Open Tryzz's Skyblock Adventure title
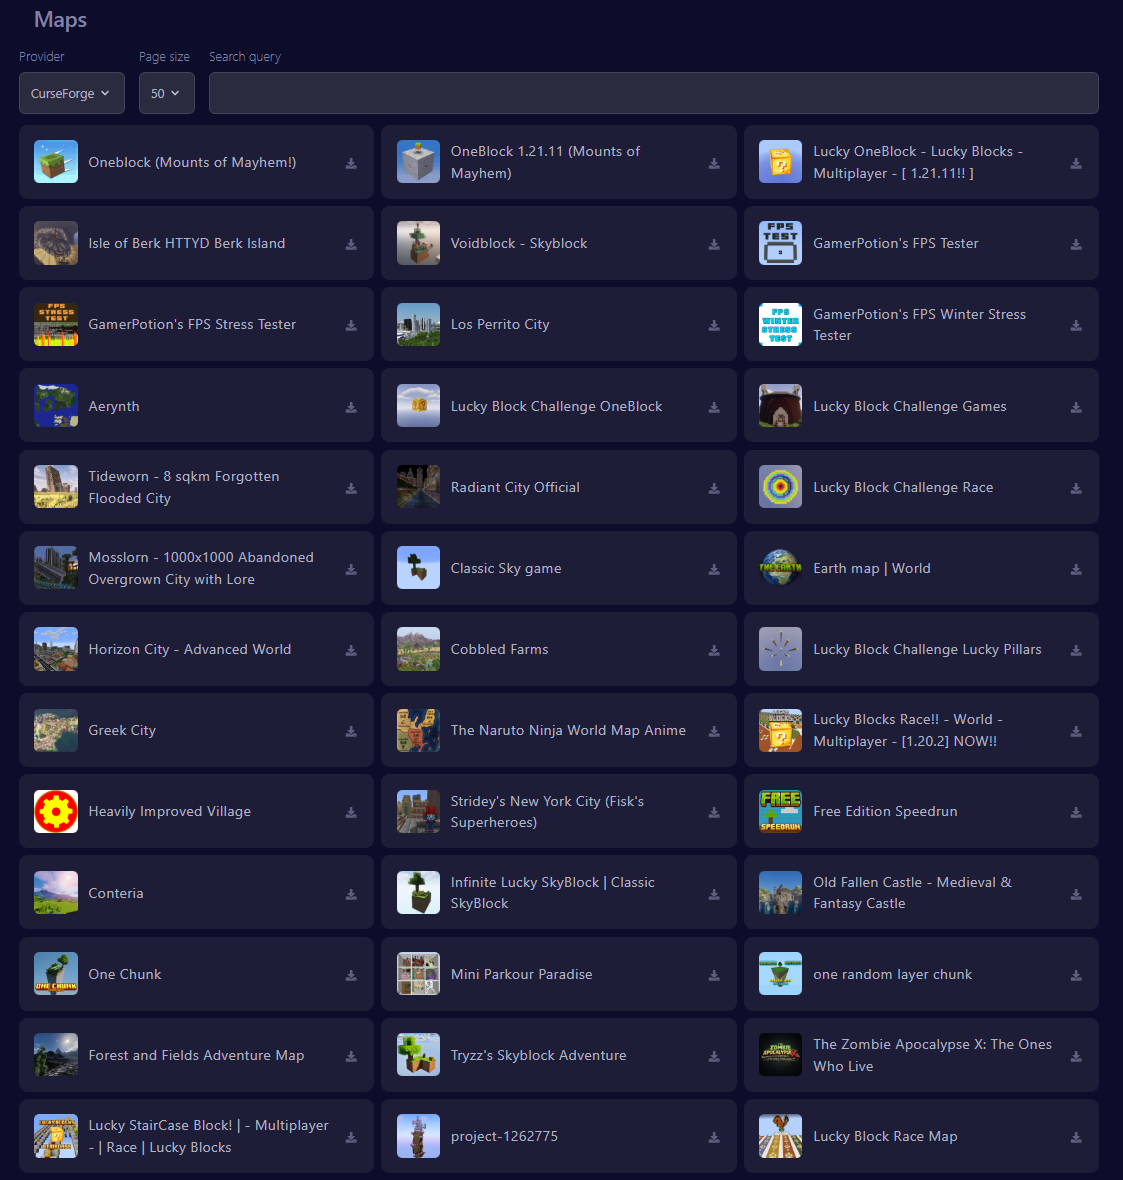1123x1180 pixels. click(538, 1056)
